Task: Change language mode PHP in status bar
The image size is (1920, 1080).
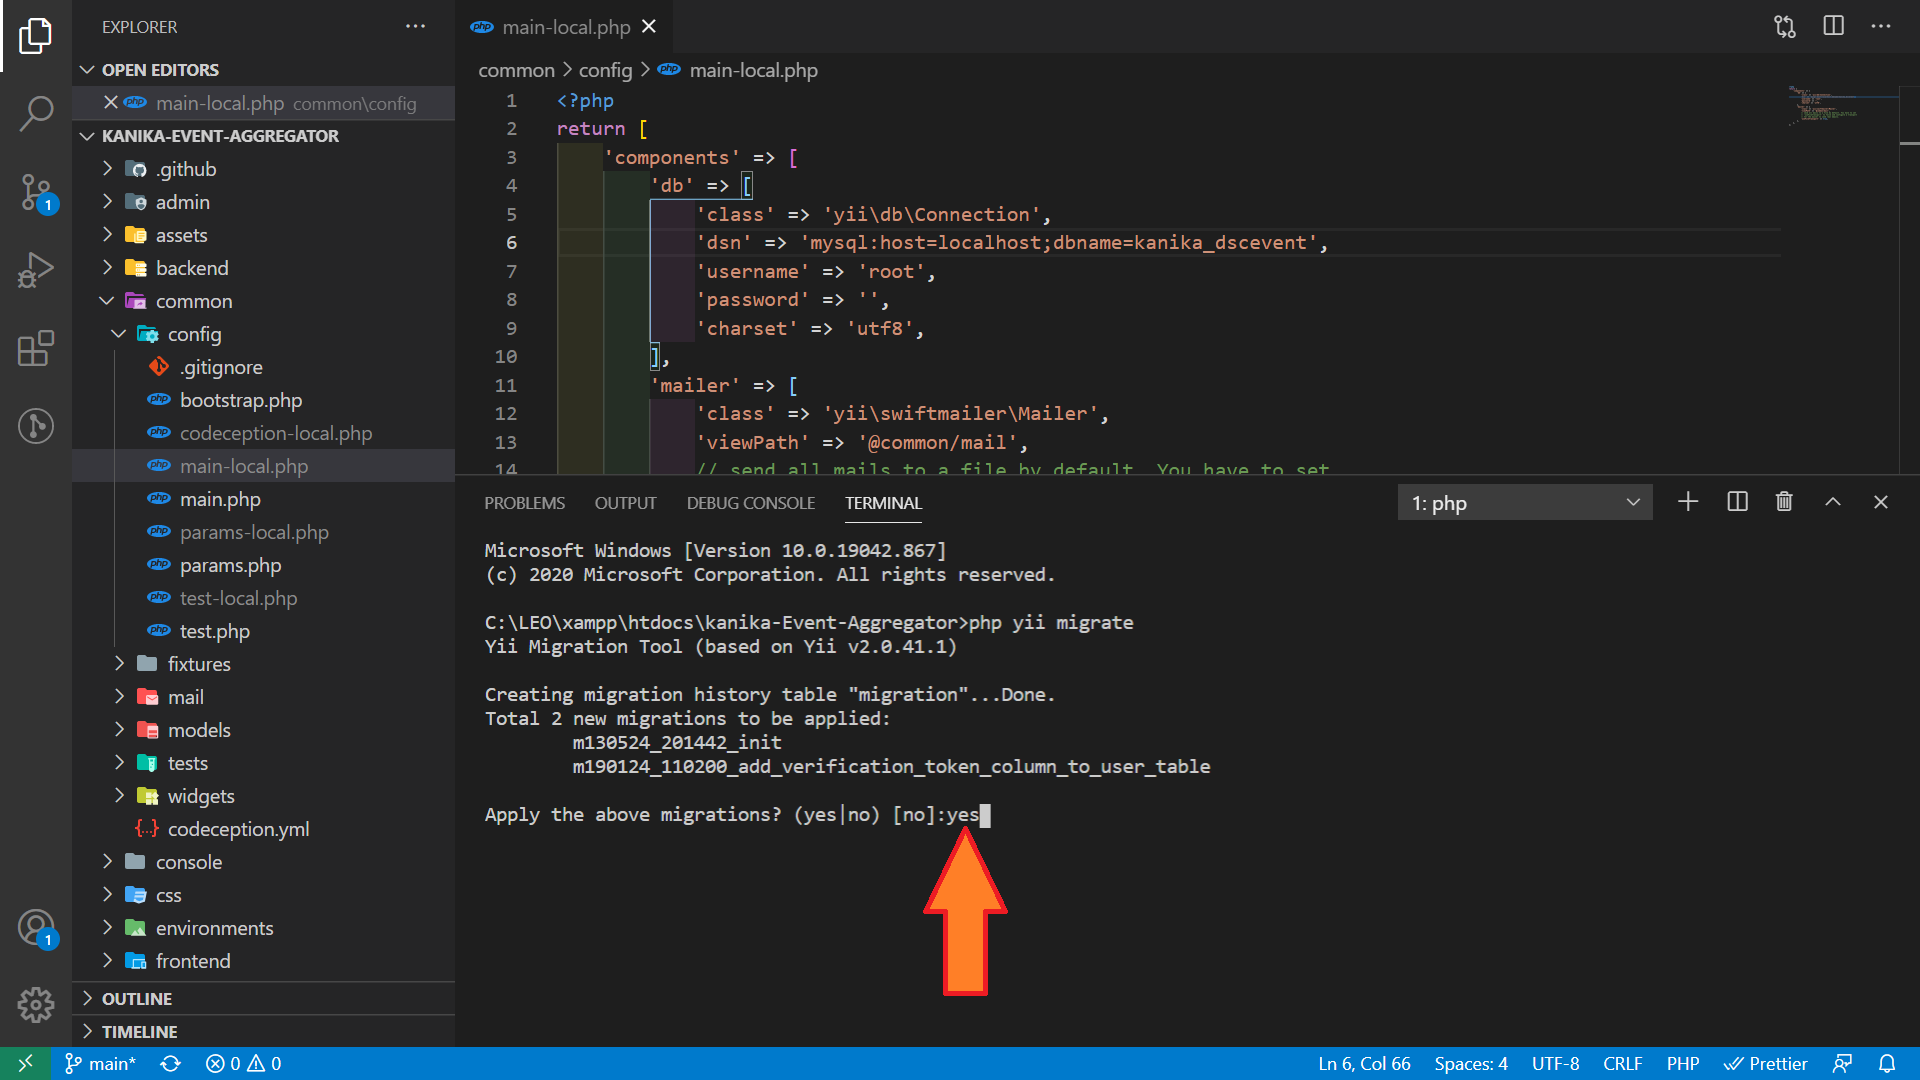Action: point(1683,1064)
